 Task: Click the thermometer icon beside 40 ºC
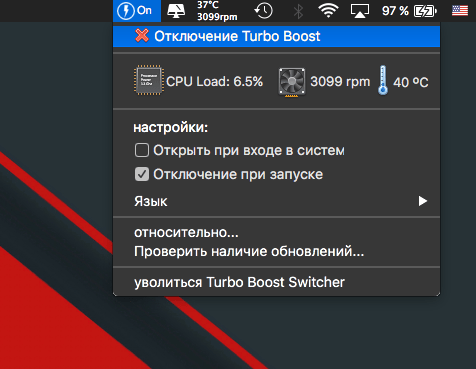click(x=383, y=80)
